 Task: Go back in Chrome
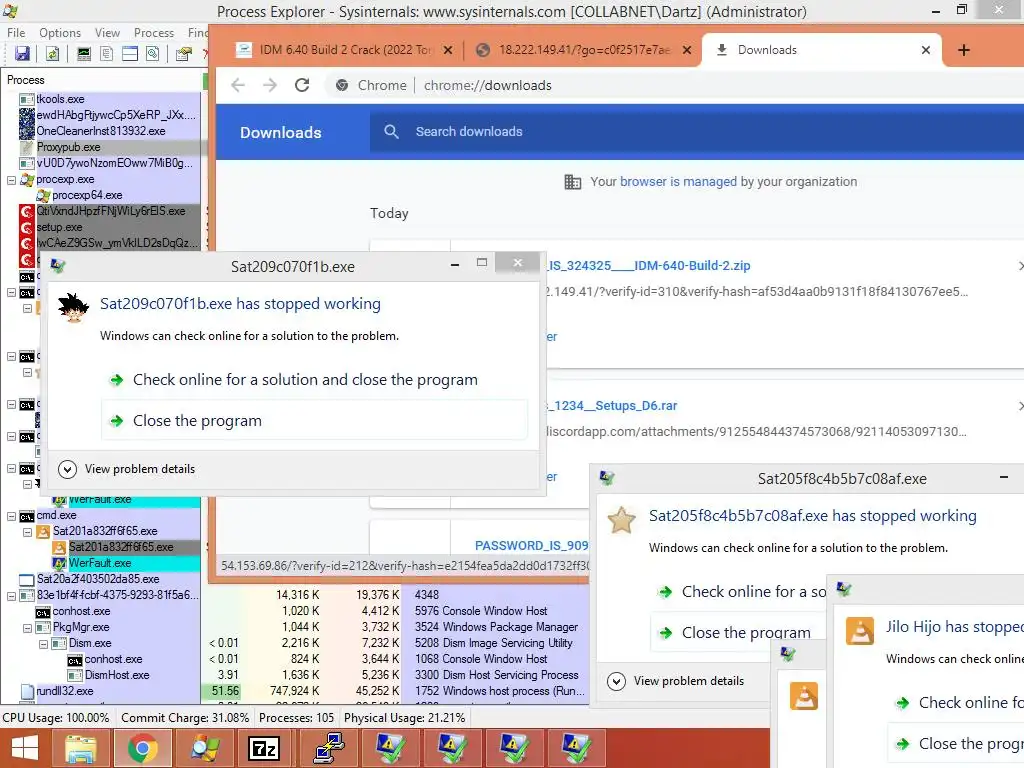238,85
